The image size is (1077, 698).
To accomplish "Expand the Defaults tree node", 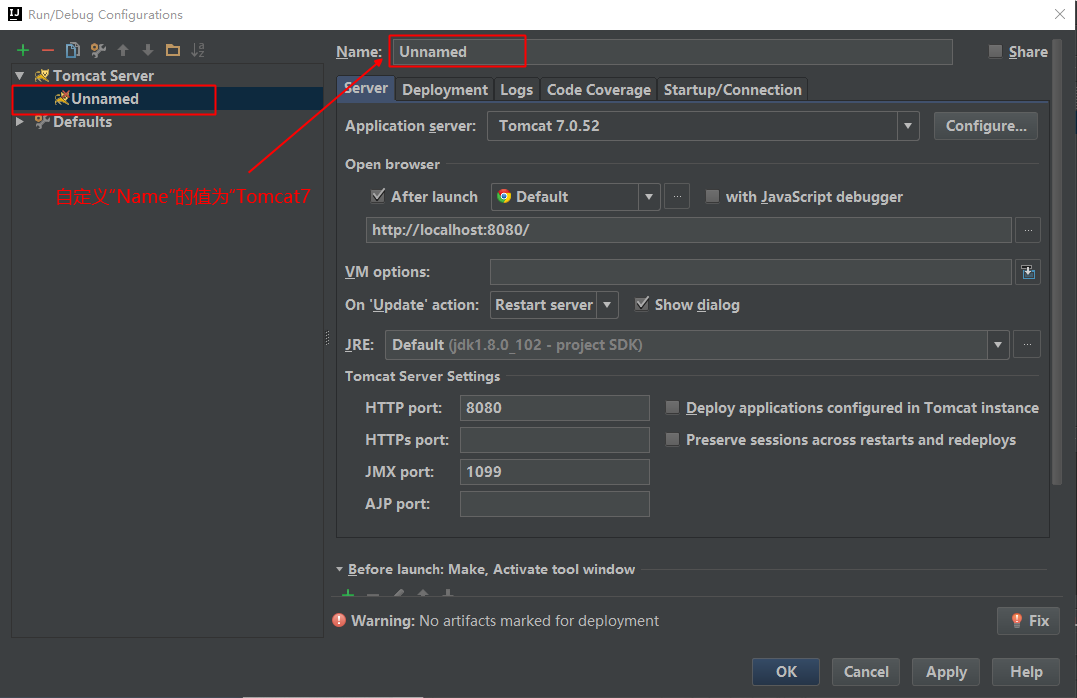I will click(20, 121).
